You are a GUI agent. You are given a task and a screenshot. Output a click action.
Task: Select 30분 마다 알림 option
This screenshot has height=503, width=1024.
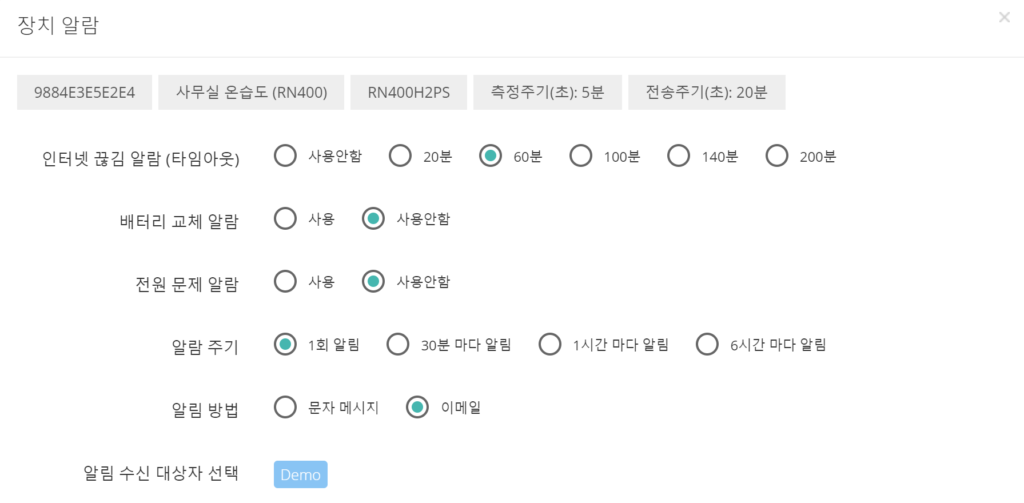coord(398,344)
